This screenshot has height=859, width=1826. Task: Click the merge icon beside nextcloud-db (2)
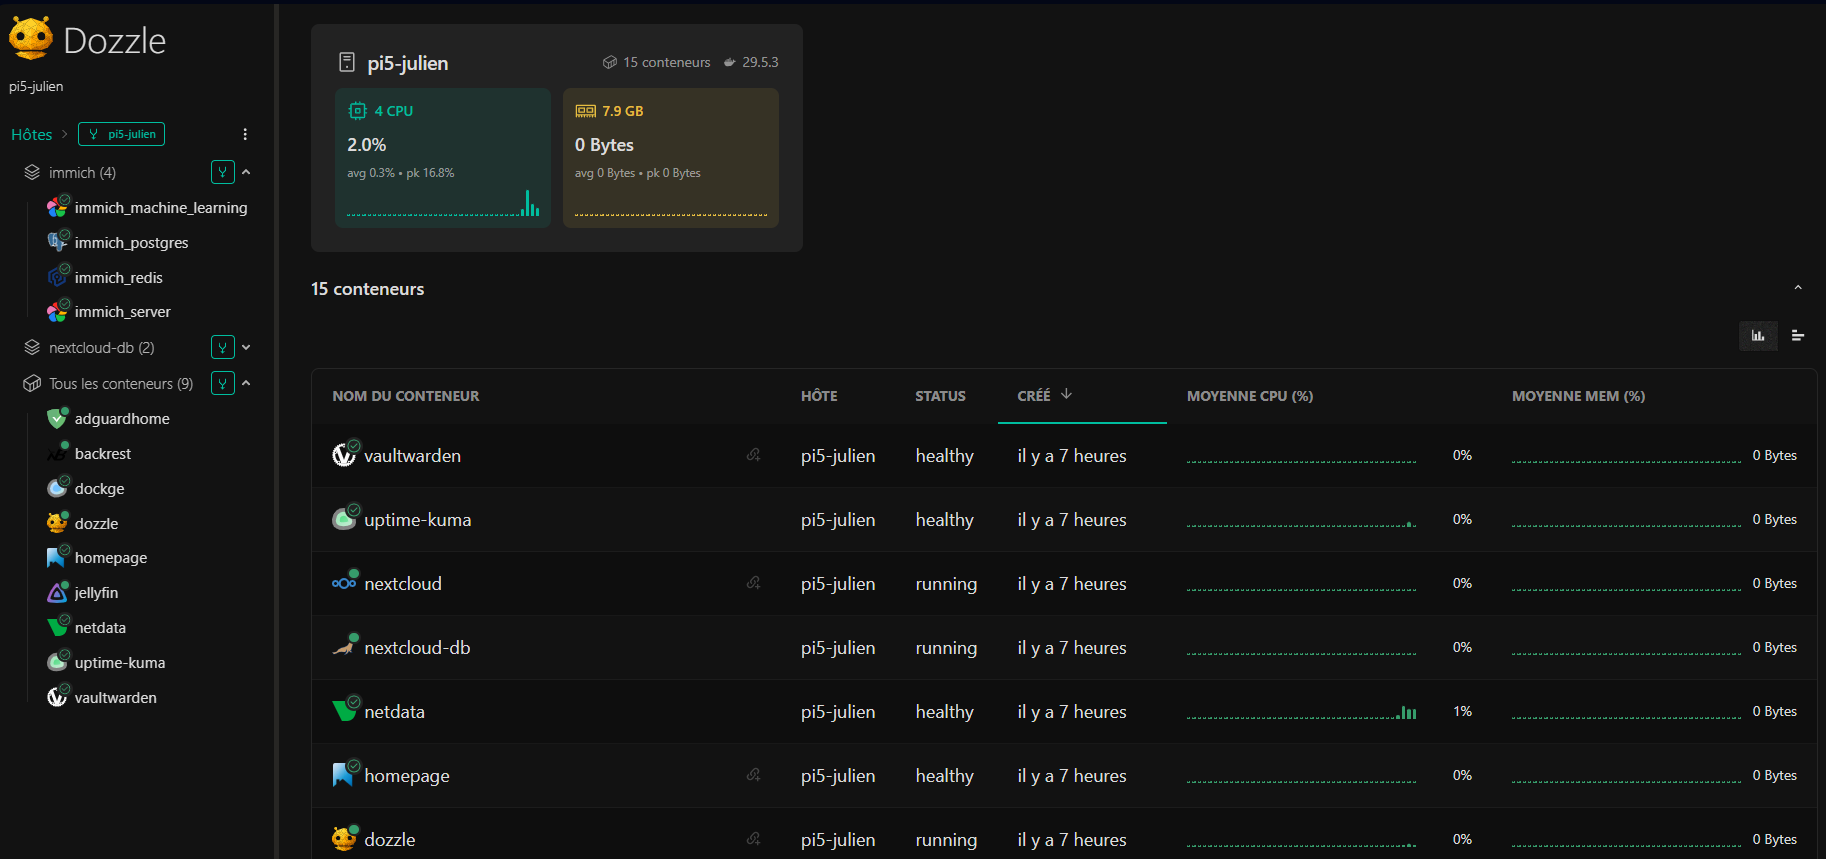223,347
